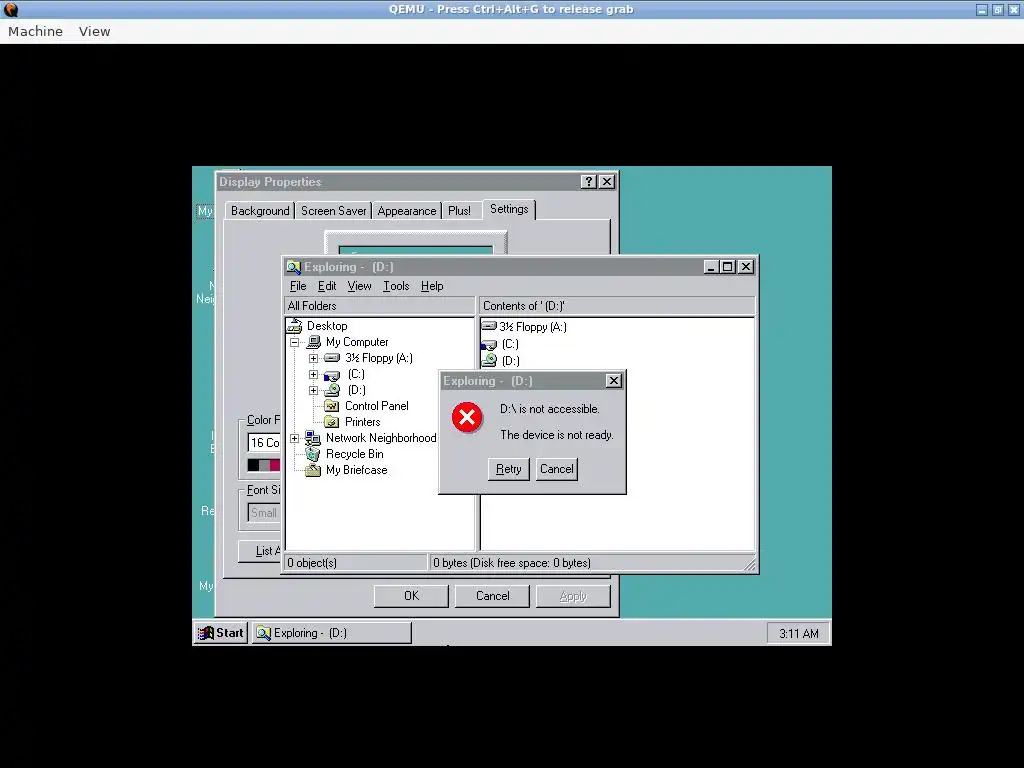The width and height of the screenshot is (1024, 768).
Task: Click the red error X icon
Action: click(x=467, y=417)
